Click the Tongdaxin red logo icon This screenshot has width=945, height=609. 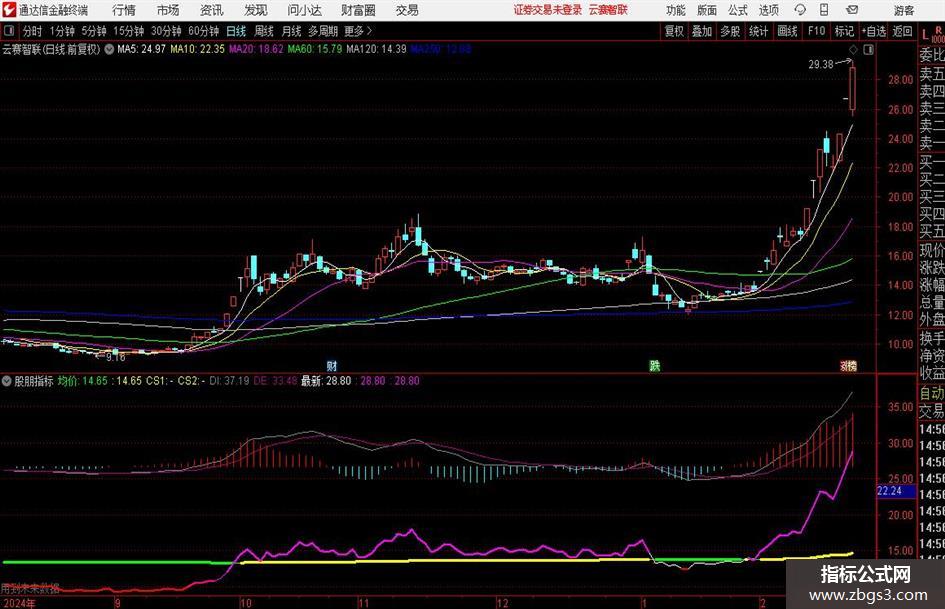coord(9,10)
